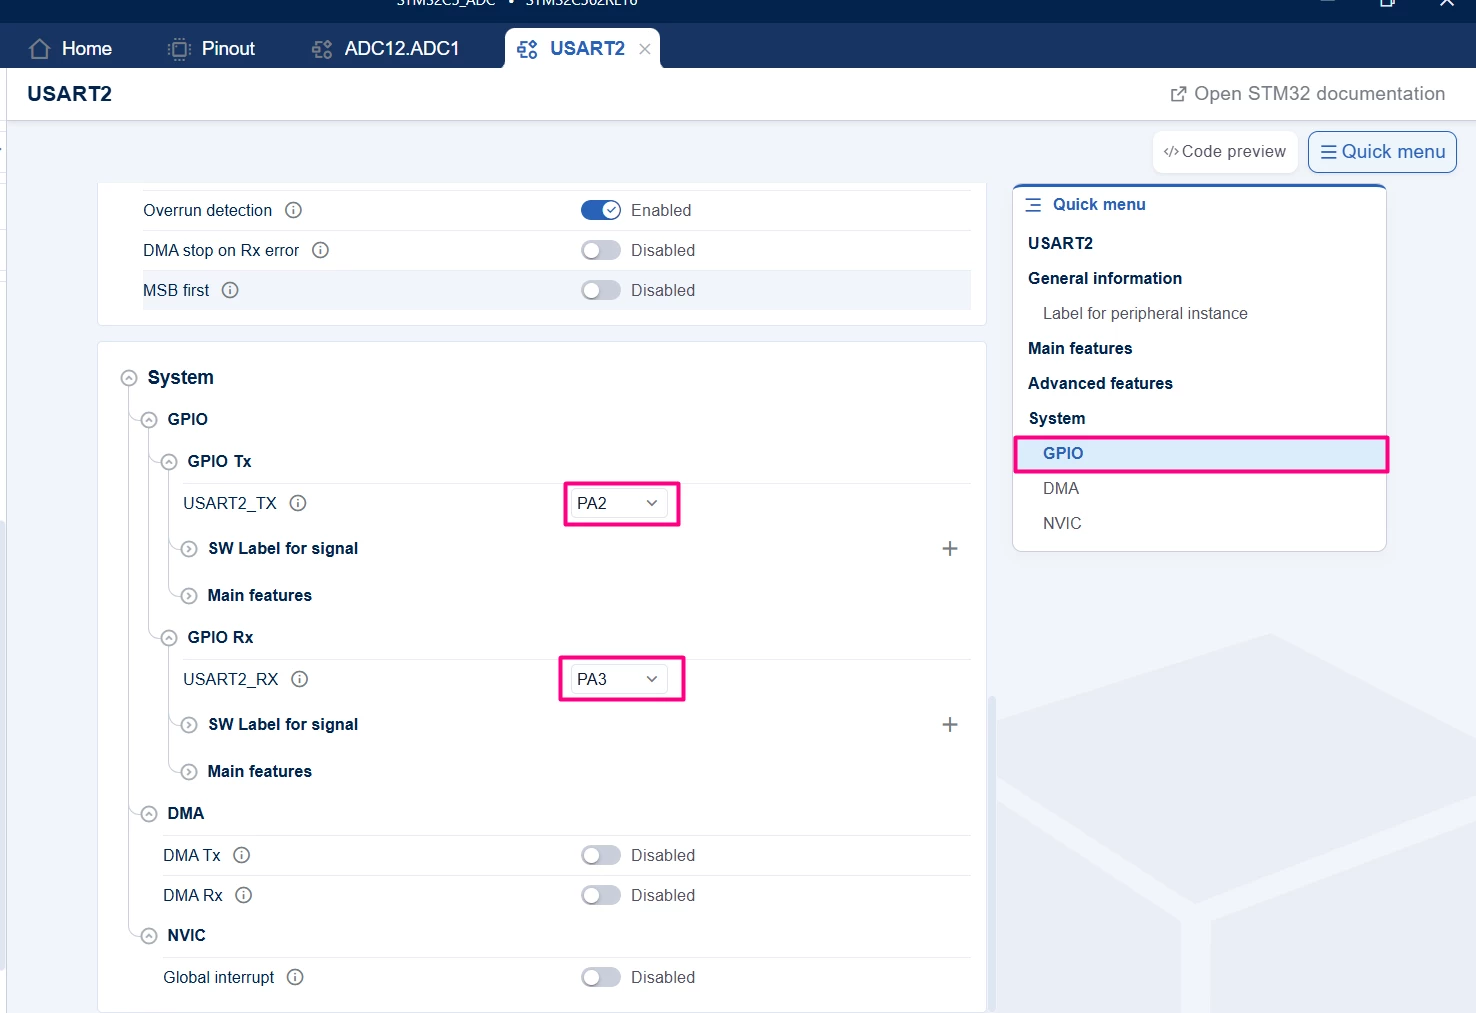This screenshot has width=1476, height=1013.
Task: Open the USART2_TX pin dropdown showing PA2
Action: [619, 503]
